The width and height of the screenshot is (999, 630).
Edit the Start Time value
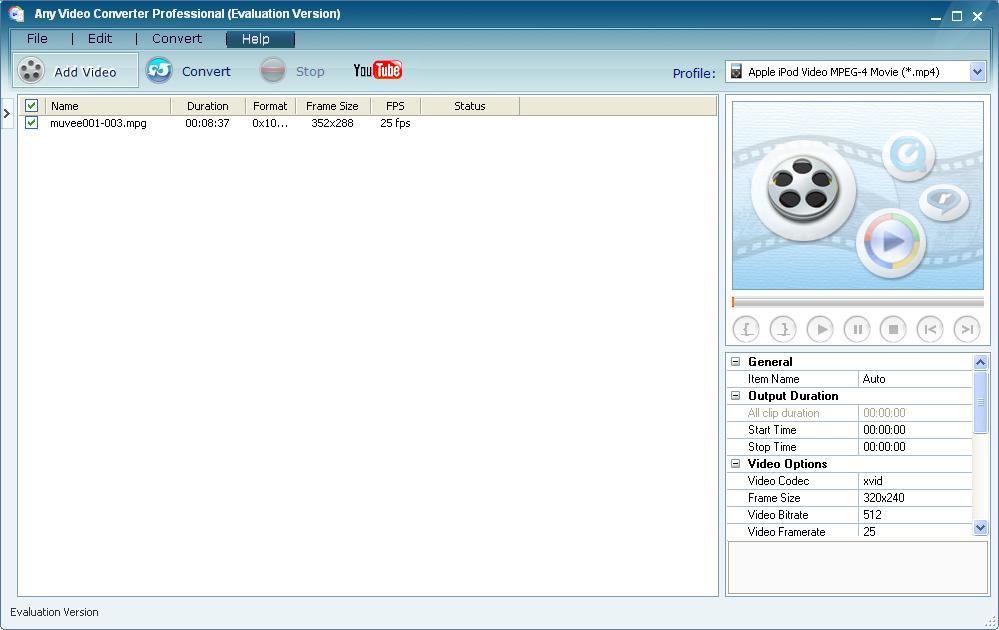[915, 430]
